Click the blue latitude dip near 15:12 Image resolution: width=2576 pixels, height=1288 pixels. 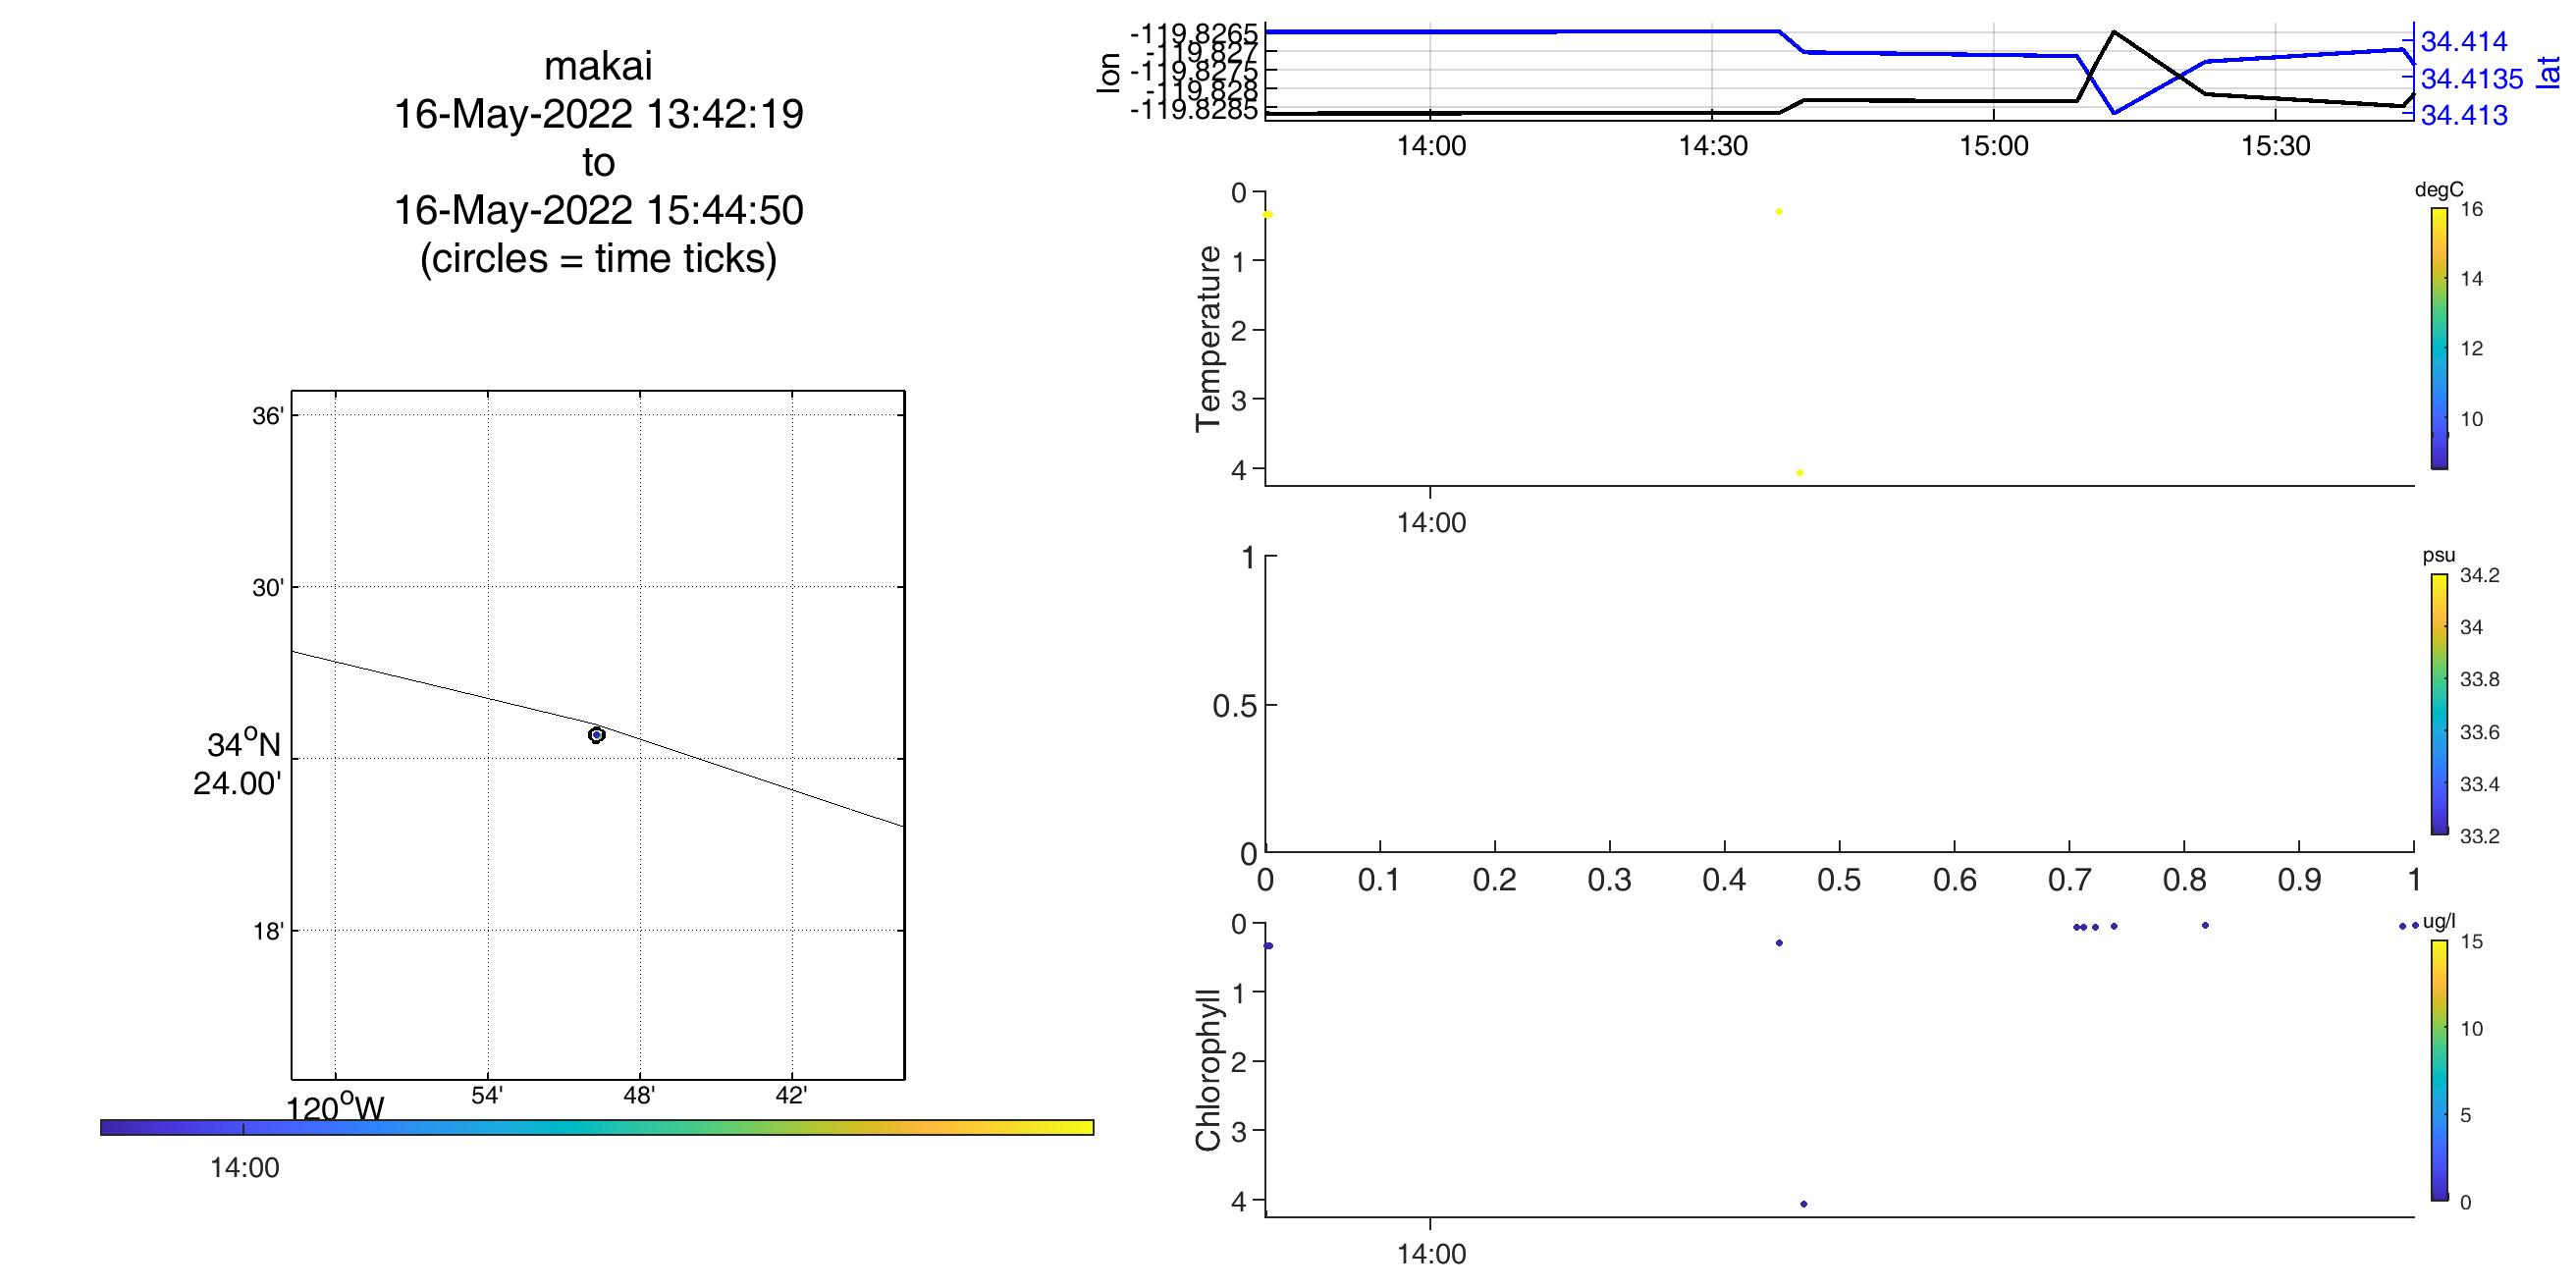[2113, 111]
